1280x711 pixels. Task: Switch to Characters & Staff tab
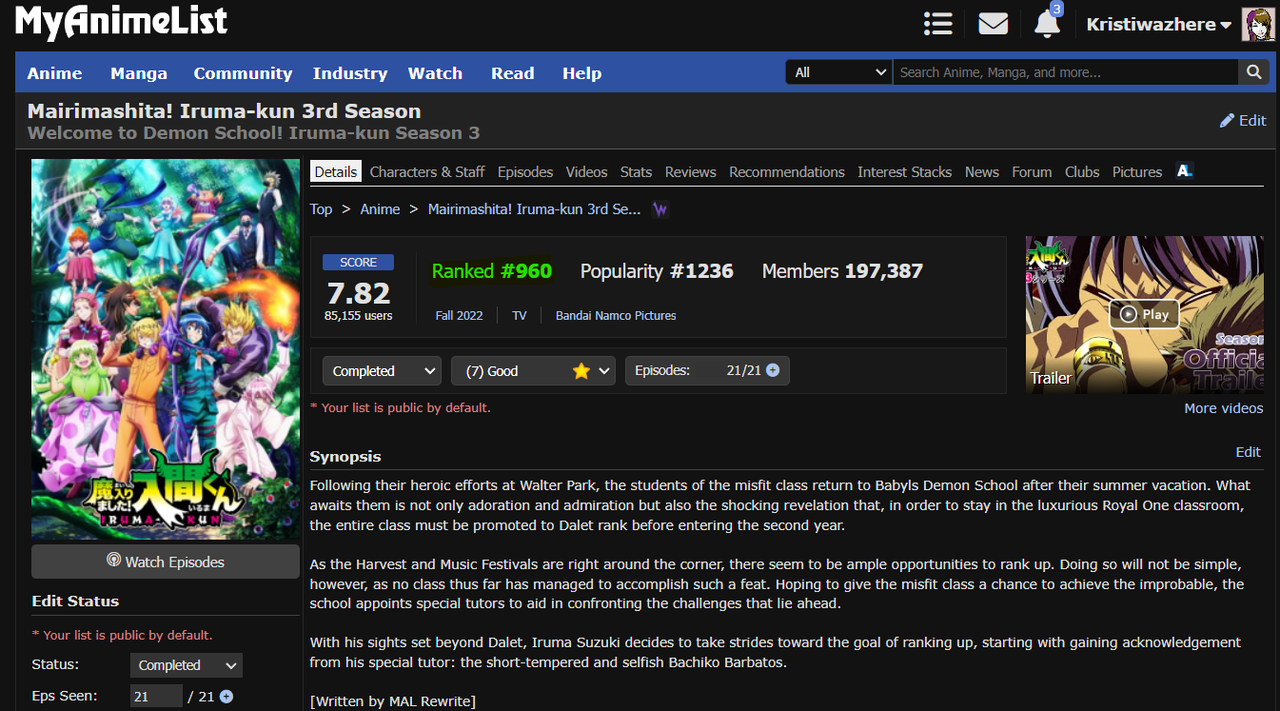coord(427,172)
